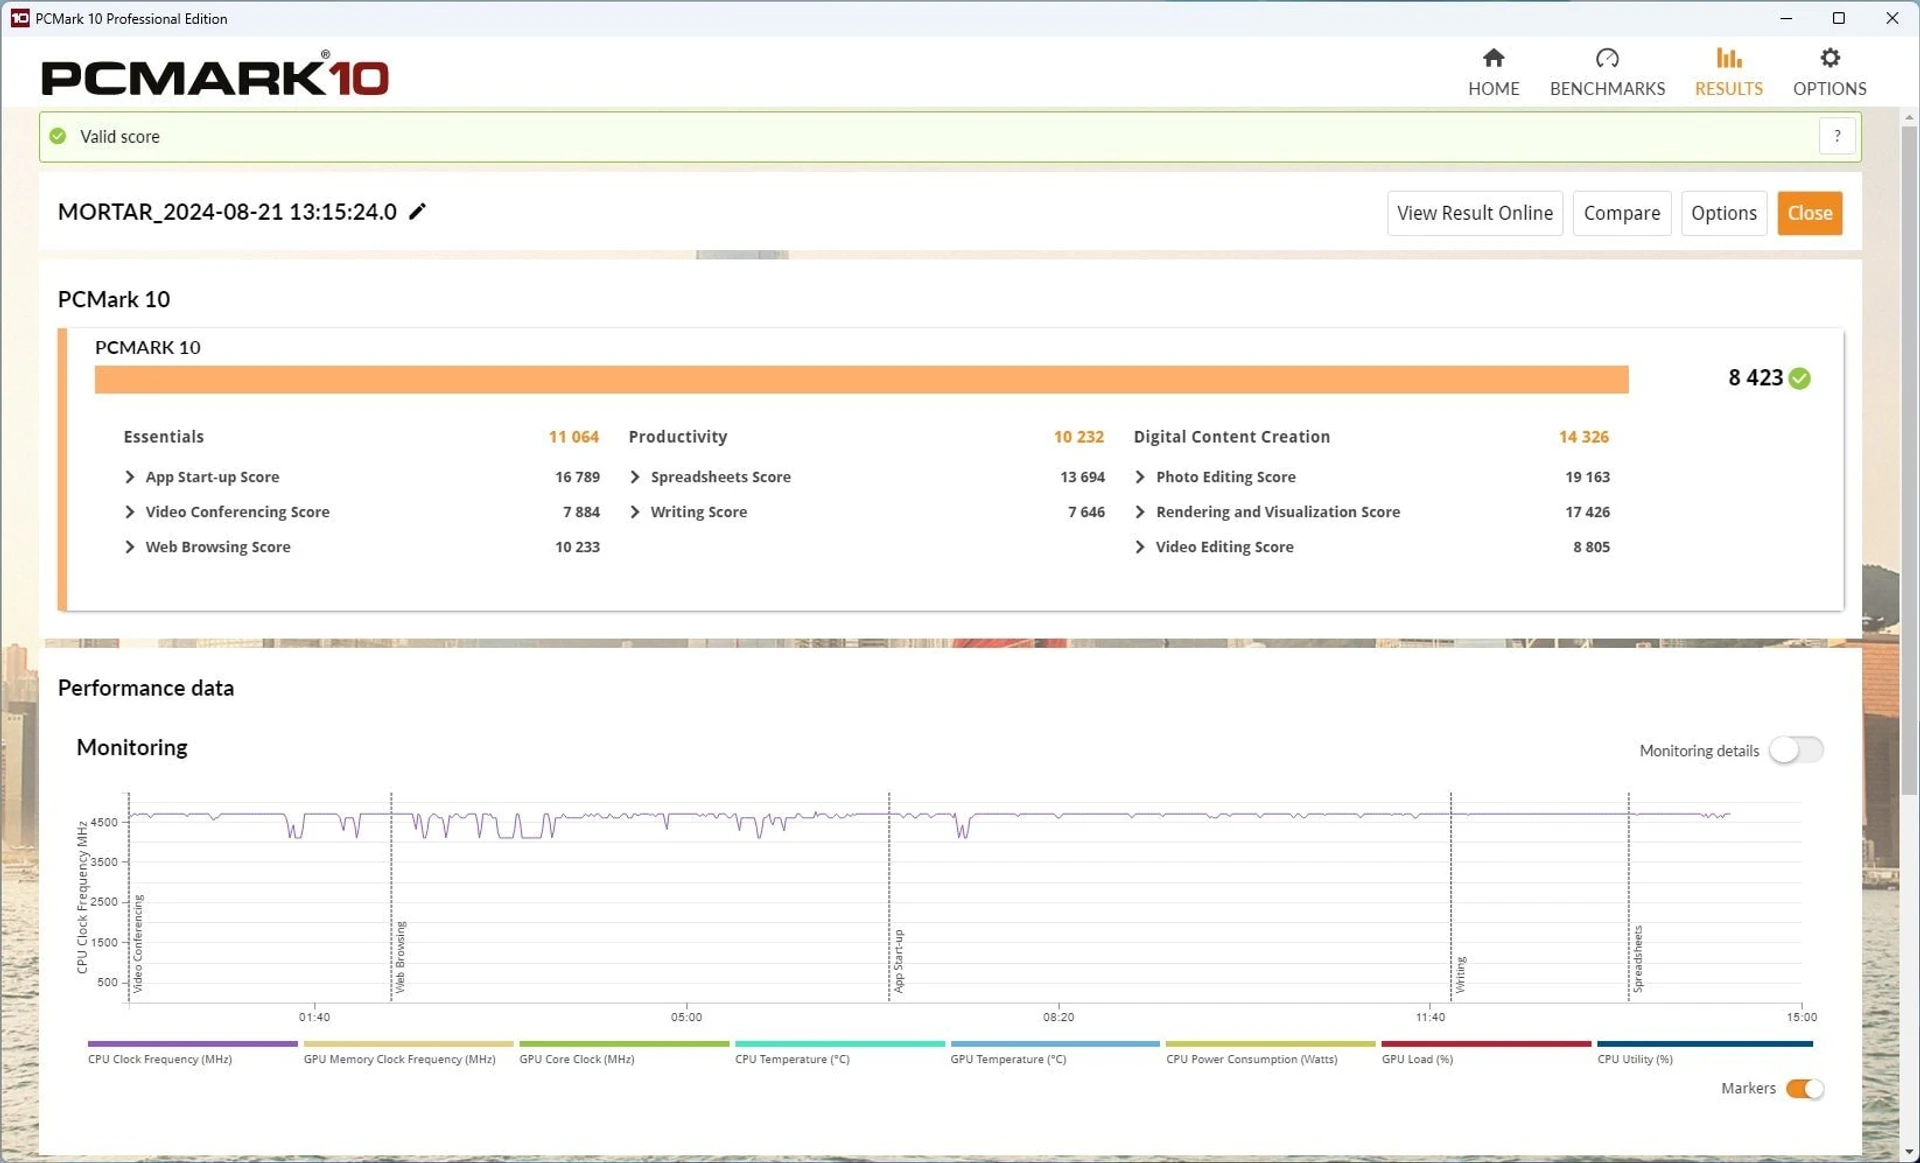
Task: Click the vertical scrollbar thumb
Action: (1908, 460)
